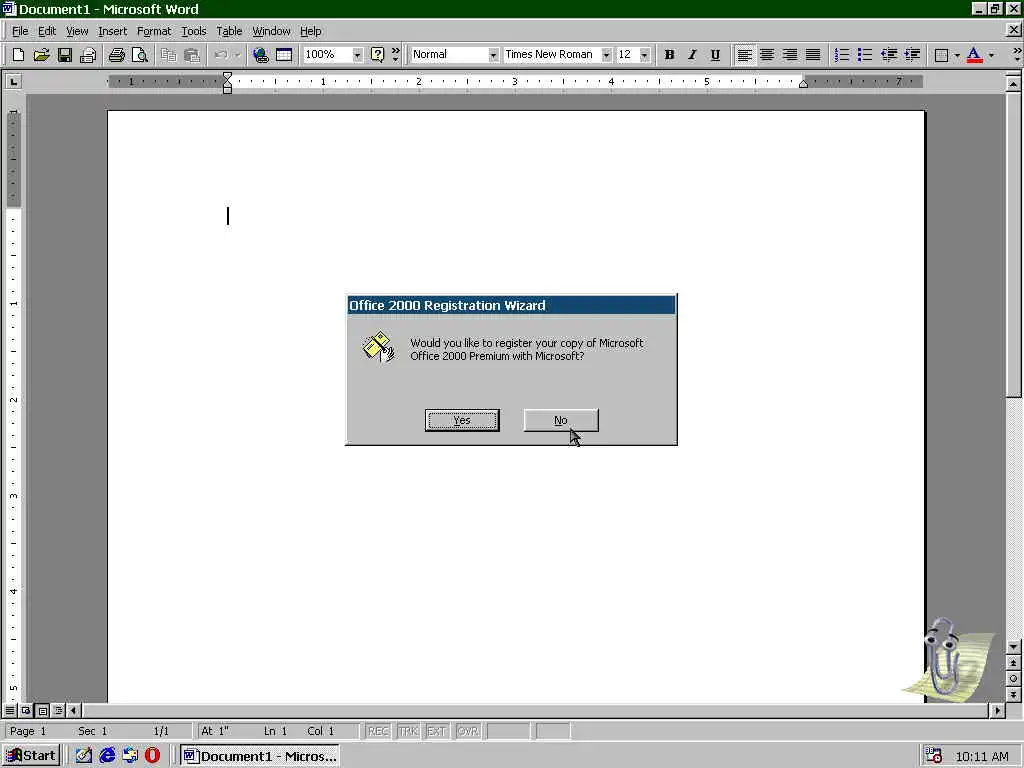Screen dimensions: 1024x768
Task: Toggle REC macro recording indicator
Action: tap(378, 731)
